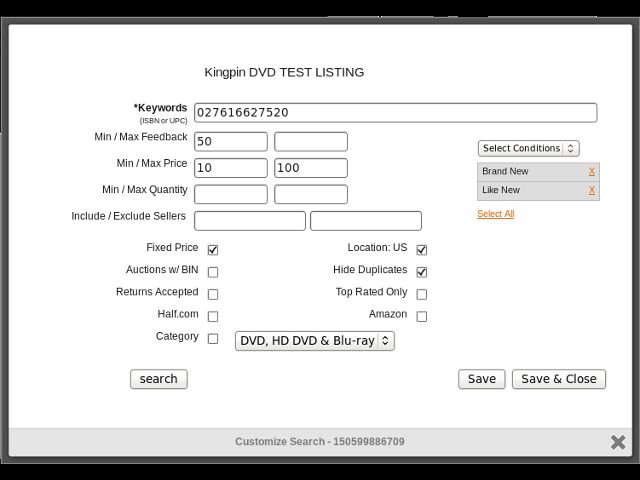Uncheck the Fixed Price checkbox
The height and width of the screenshot is (480, 640).
(x=213, y=250)
